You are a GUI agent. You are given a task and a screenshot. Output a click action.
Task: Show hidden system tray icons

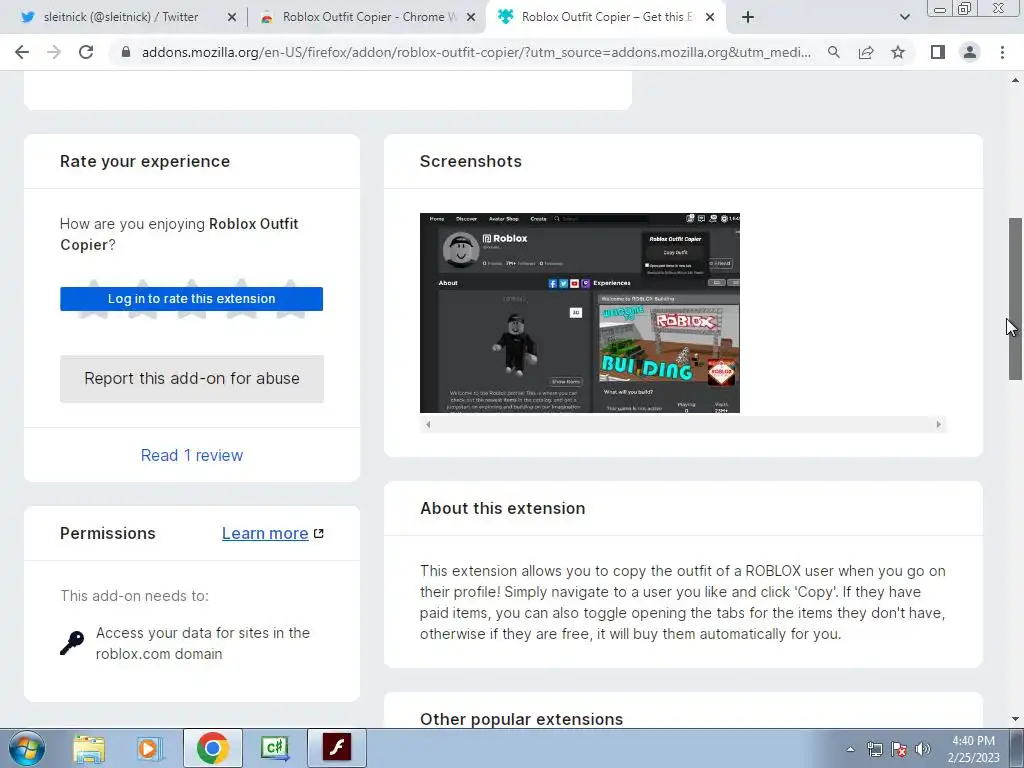point(850,749)
